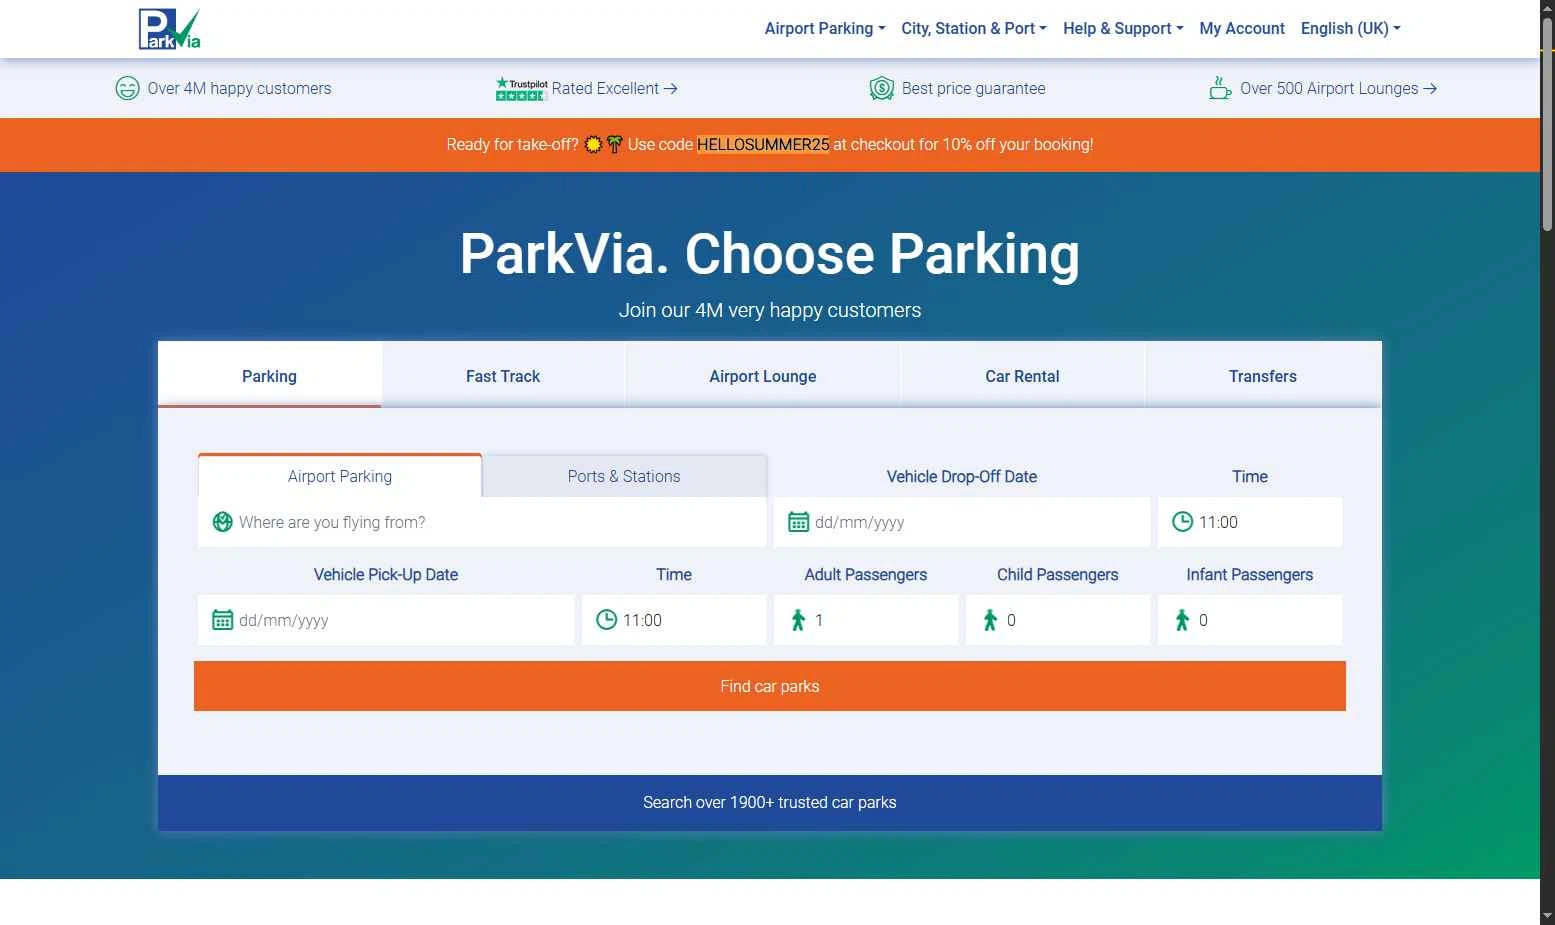The image size is (1555, 925).
Task: Click the Trustpilot stars logo
Action: (521, 88)
